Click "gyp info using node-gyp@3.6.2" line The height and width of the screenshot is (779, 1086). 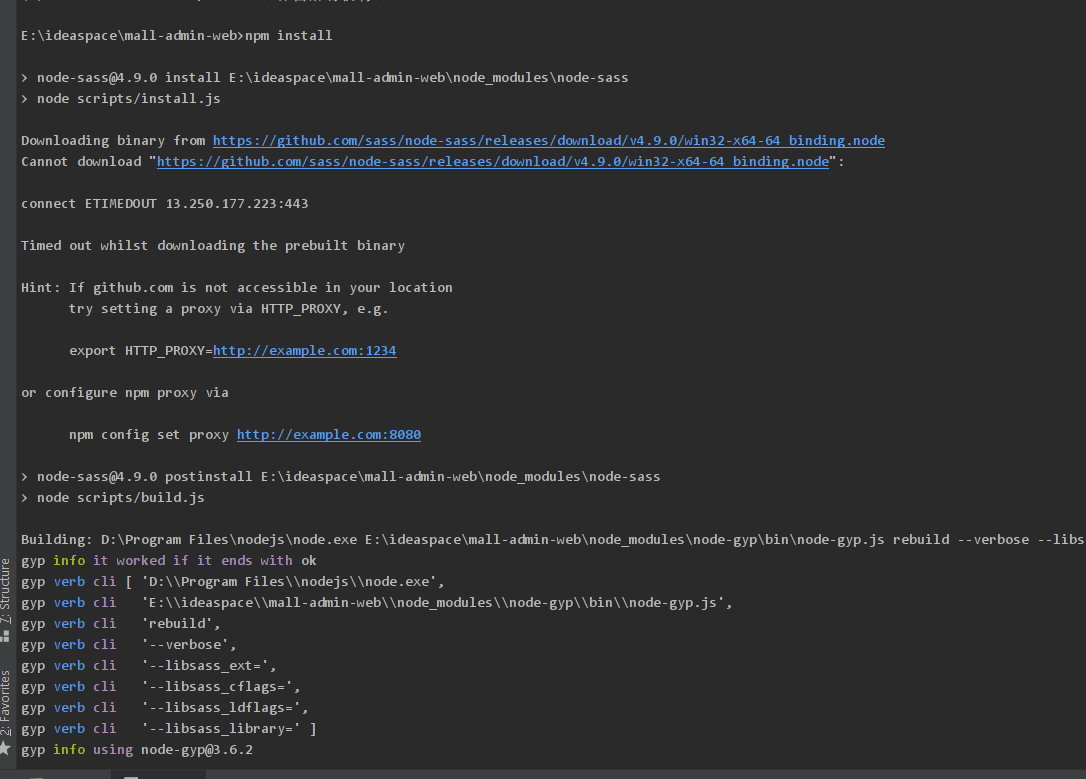[x=136, y=750]
